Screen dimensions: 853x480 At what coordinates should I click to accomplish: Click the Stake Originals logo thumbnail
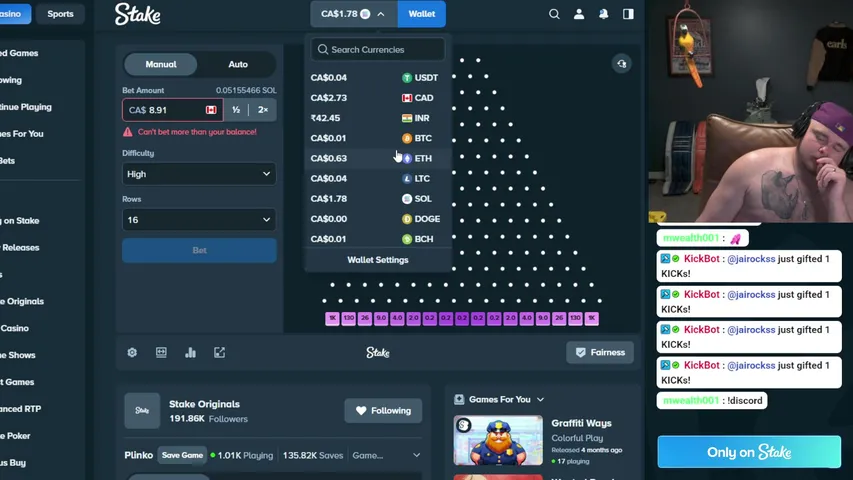[x=142, y=410]
